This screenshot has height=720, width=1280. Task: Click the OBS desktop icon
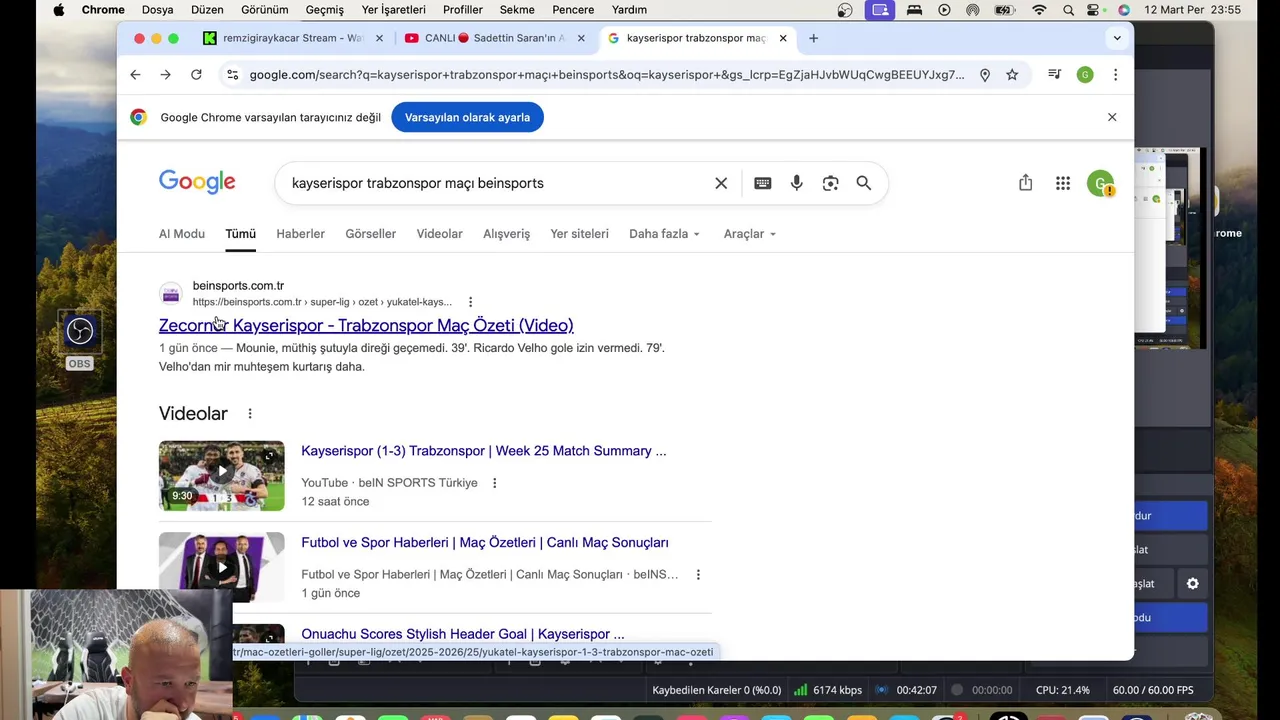79,331
